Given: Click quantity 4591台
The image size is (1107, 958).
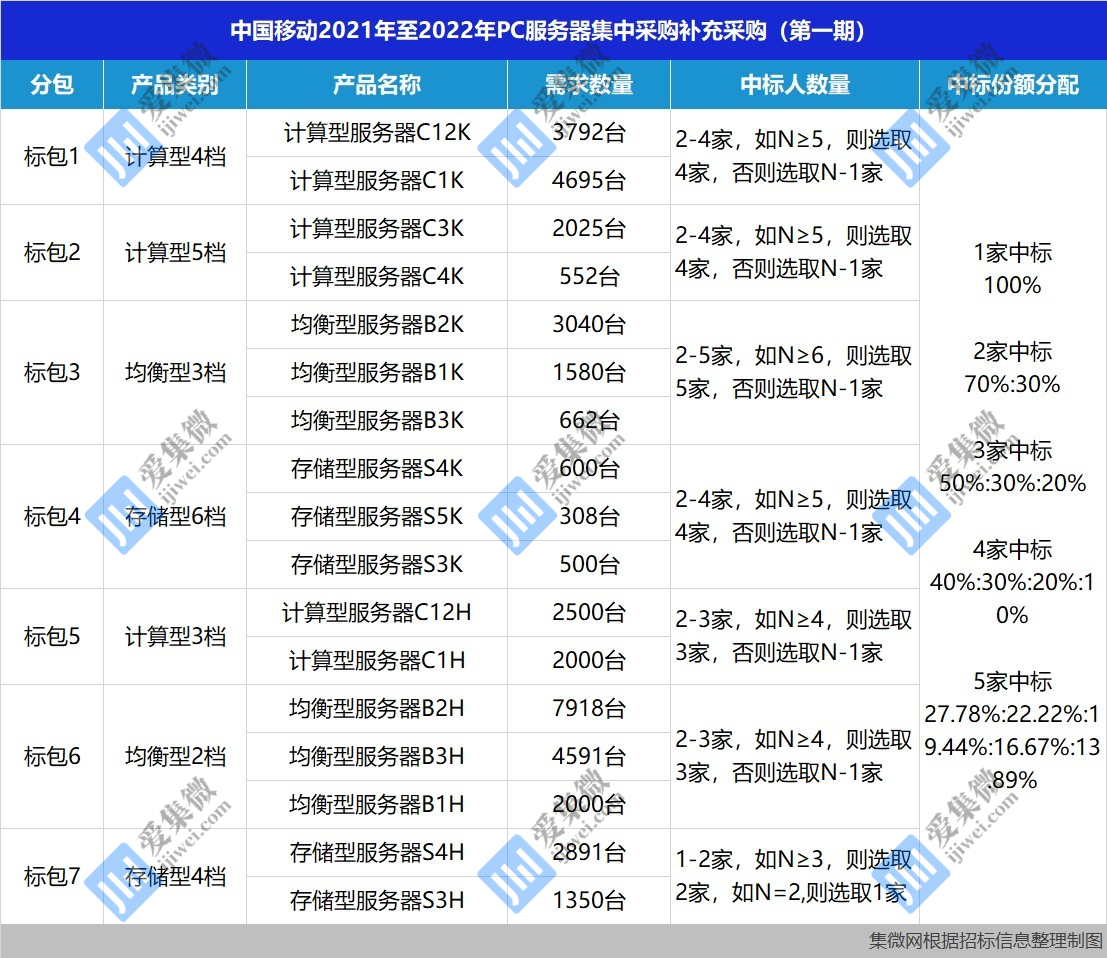Looking at the screenshot, I should [589, 756].
